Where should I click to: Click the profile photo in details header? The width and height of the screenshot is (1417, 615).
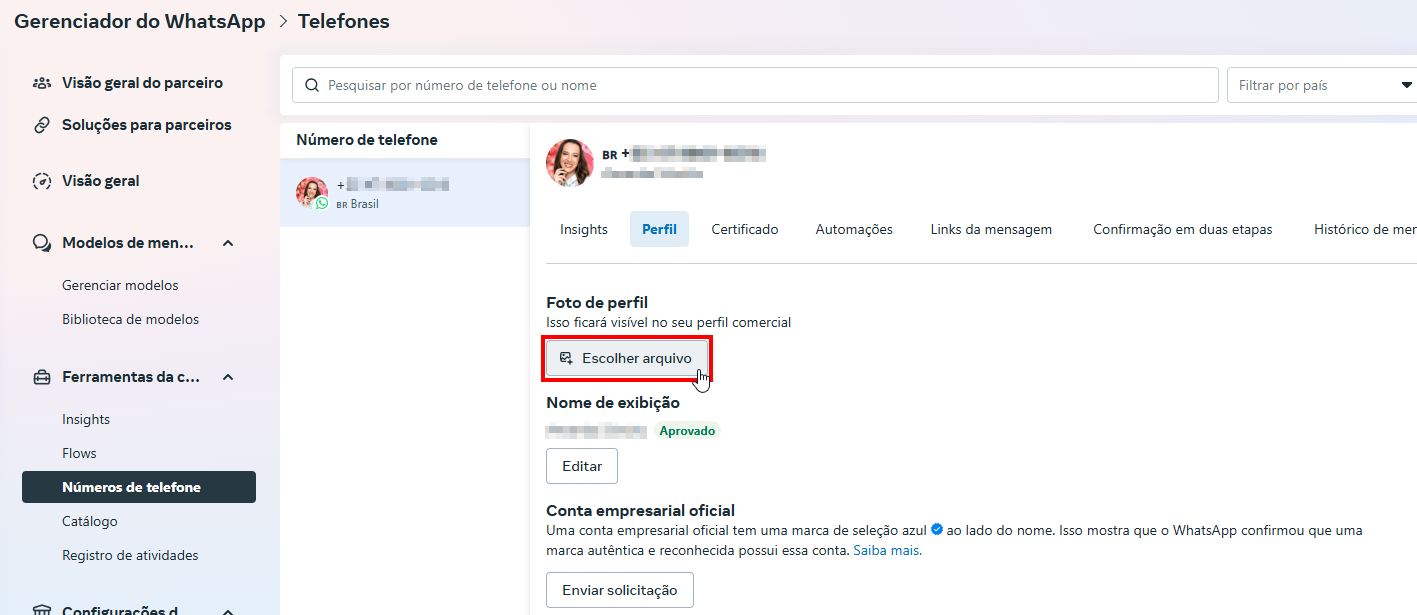tap(570, 163)
